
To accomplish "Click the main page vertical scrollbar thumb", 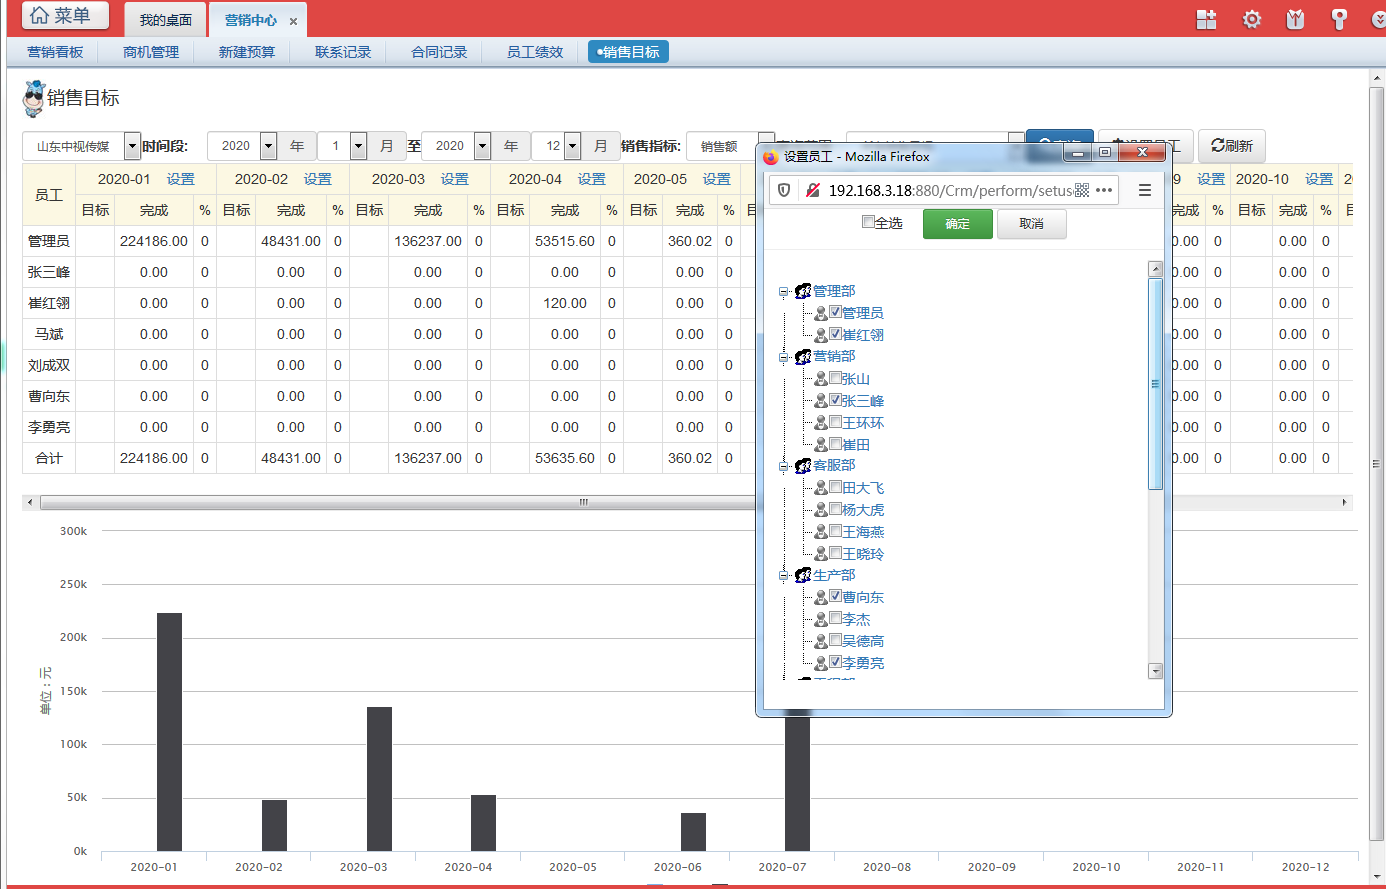I will point(1377,465).
